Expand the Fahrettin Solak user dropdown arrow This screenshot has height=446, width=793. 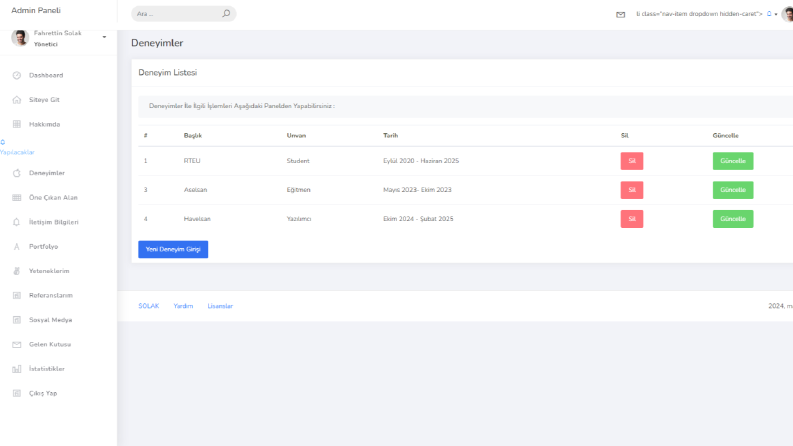point(104,37)
